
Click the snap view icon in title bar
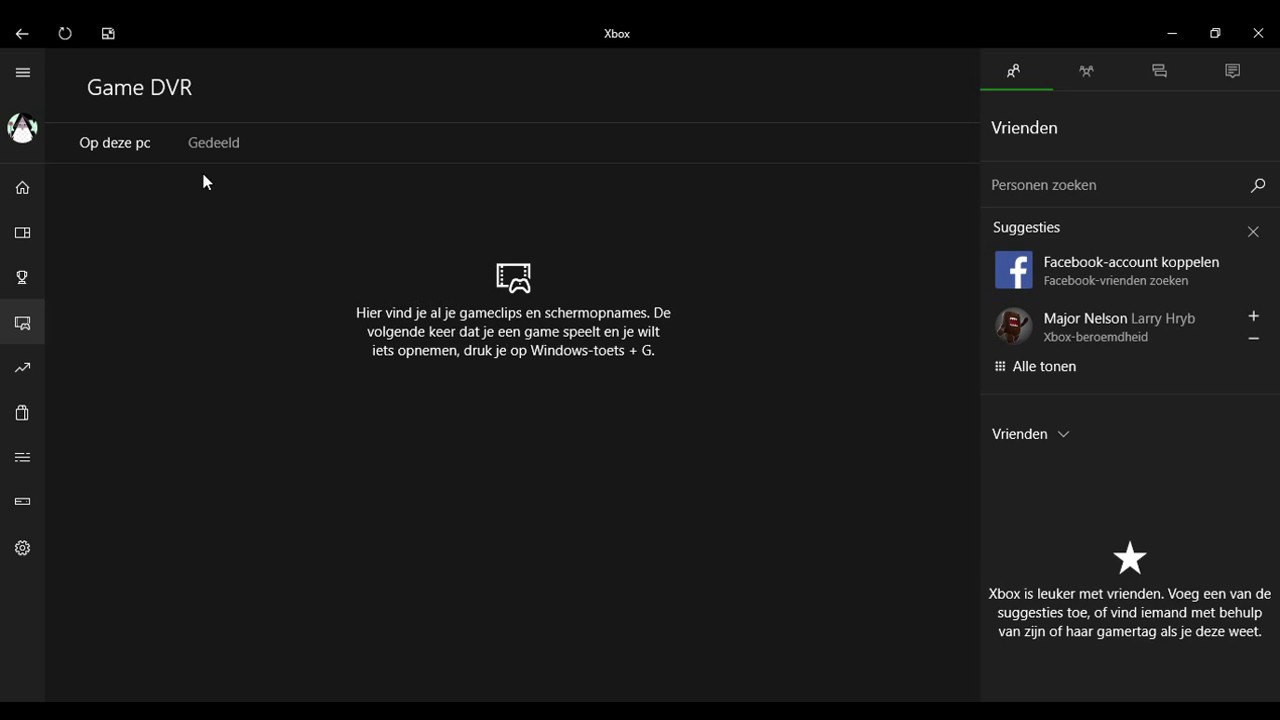tap(108, 34)
